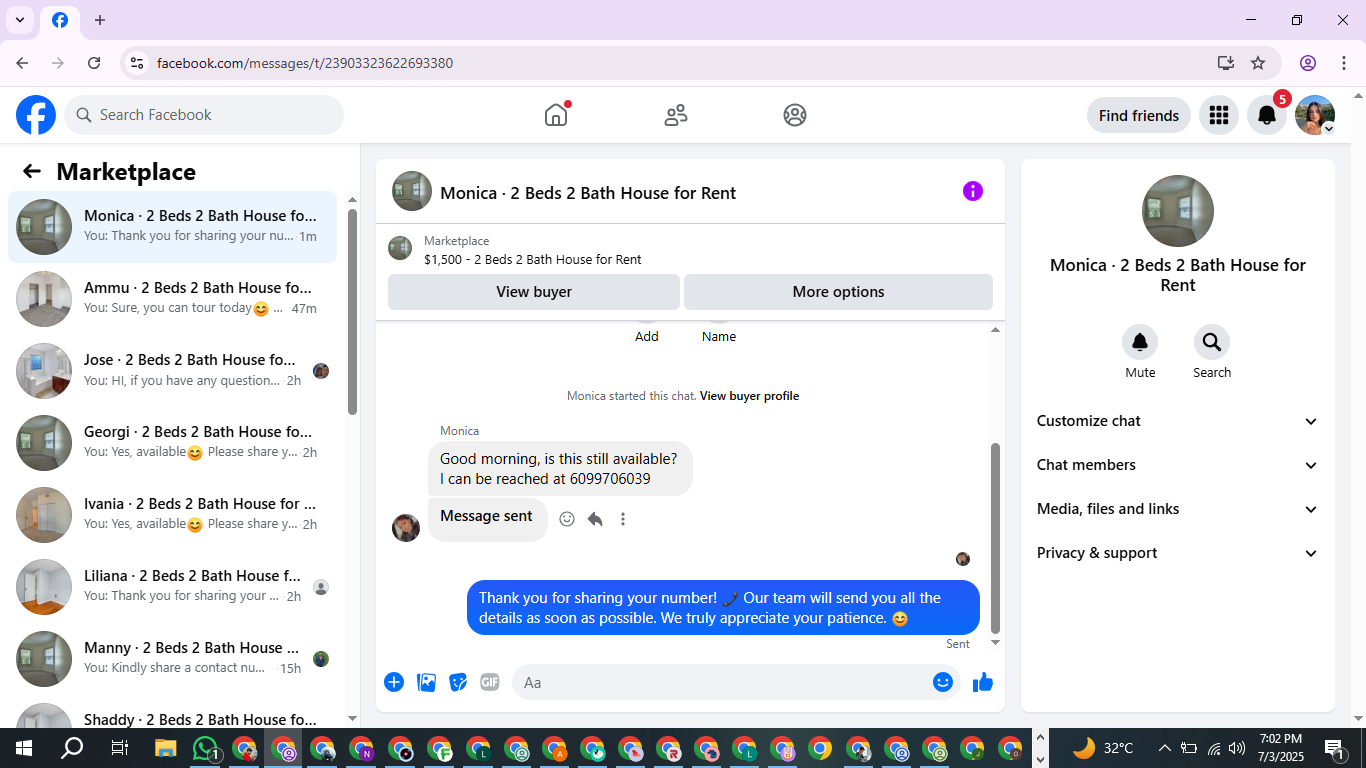Viewport: 1366px width, 768px height.
Task: Click the Find friends button
Action: click(1139, 115)
